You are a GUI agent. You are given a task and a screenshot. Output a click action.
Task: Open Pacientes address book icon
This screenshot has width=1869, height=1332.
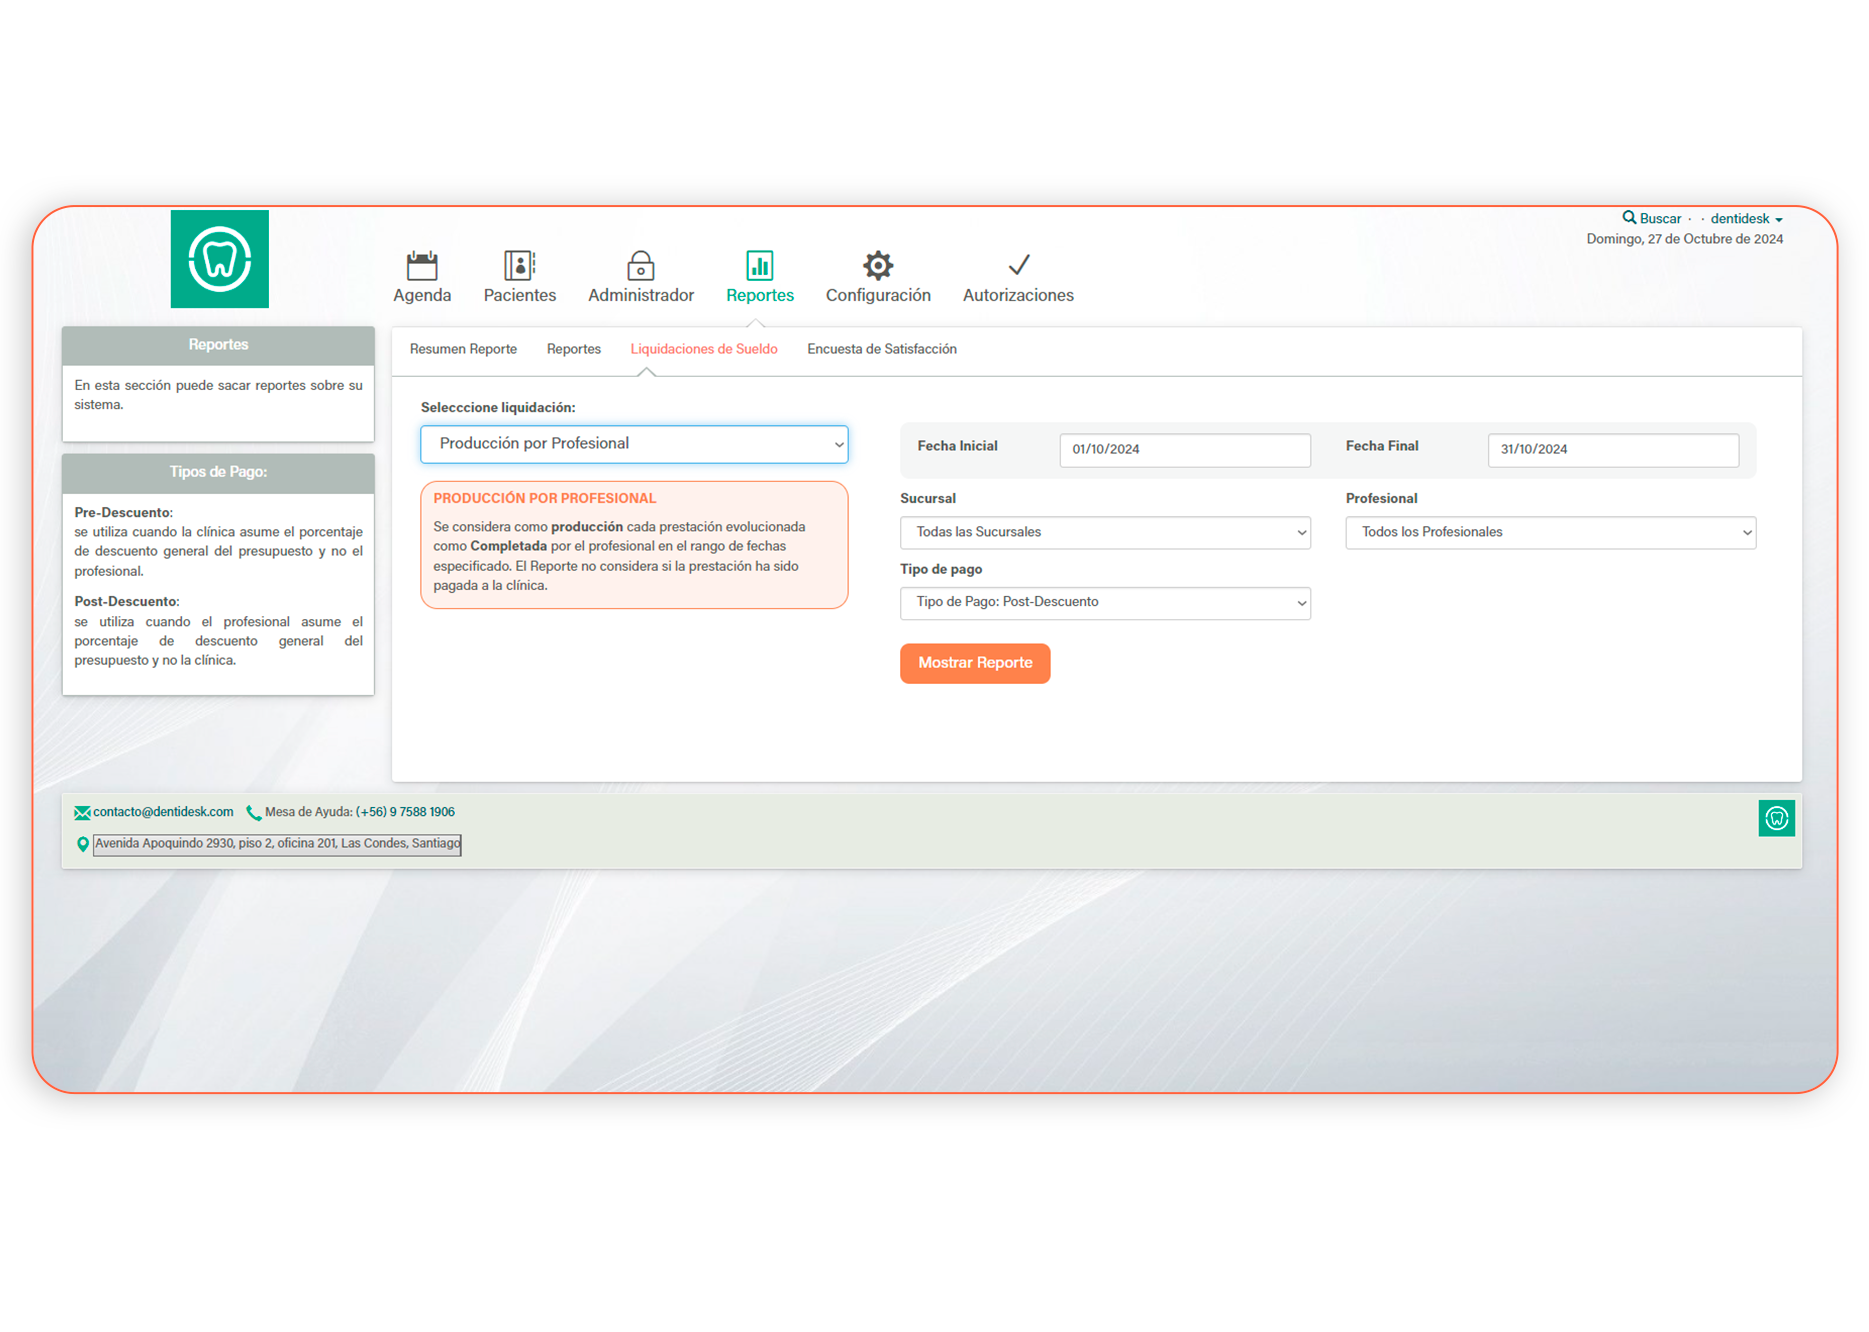(x=519, y=266)
